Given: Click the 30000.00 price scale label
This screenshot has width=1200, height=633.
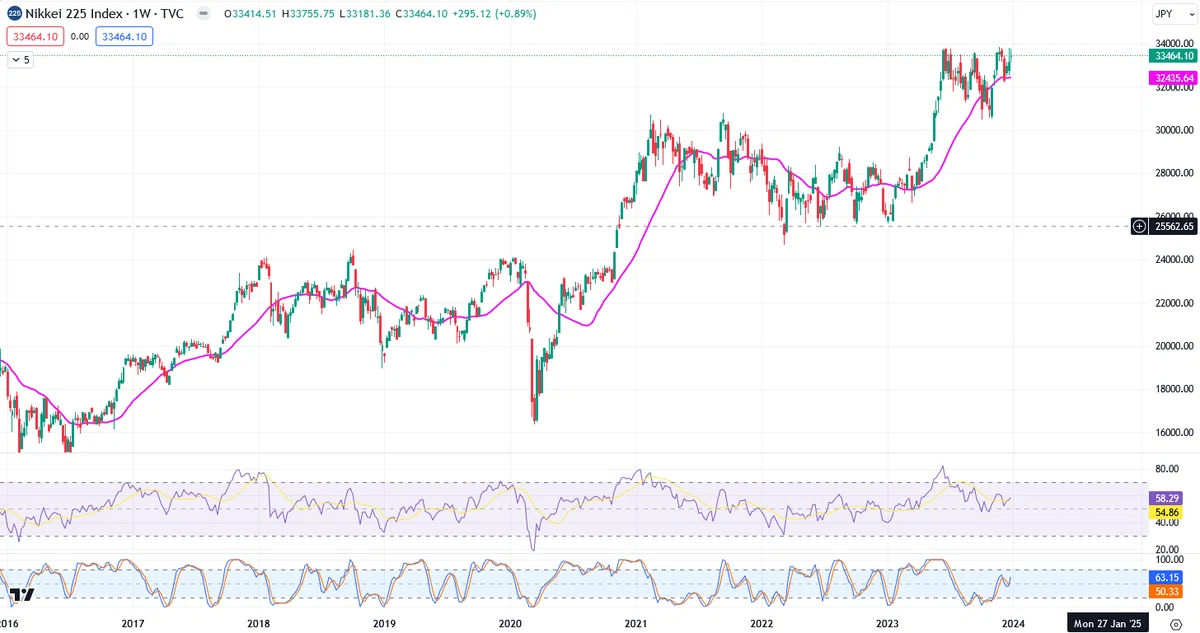Looking at the screenshot, I should (1175, 130).
